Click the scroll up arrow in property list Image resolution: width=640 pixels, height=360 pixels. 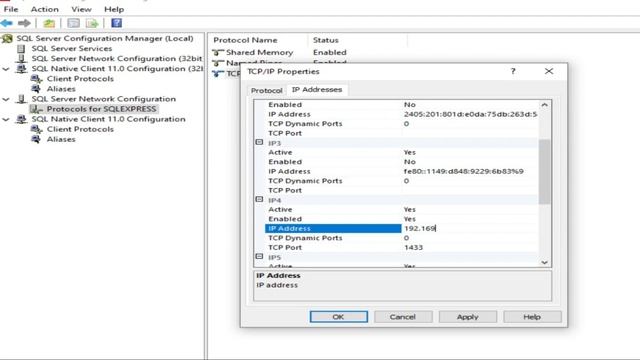tap(544, 105)
